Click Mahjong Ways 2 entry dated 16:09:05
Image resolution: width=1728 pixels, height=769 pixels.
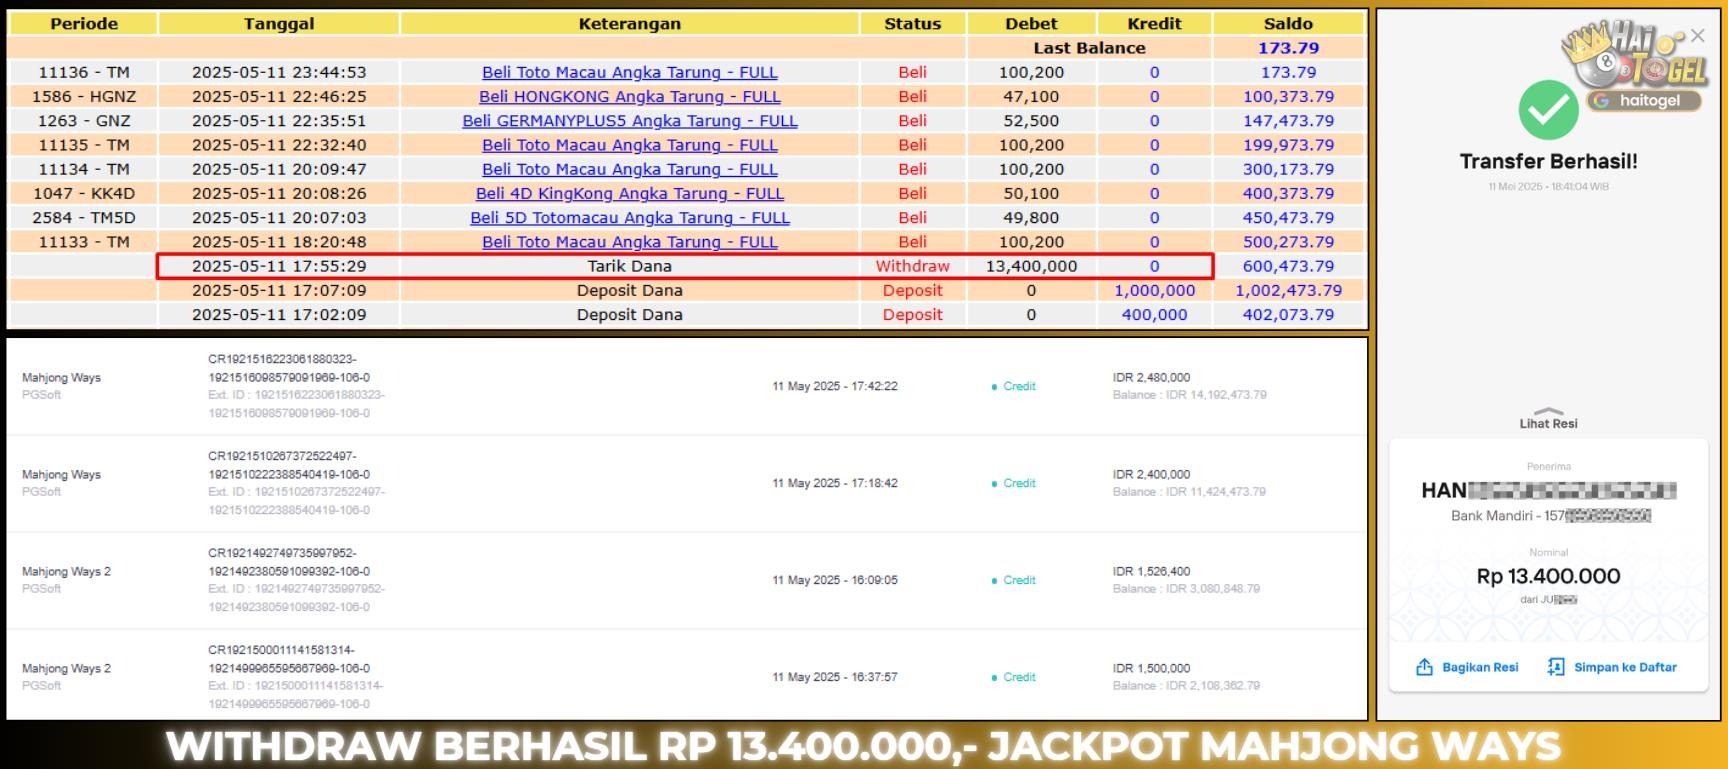(x=66, y=571)
